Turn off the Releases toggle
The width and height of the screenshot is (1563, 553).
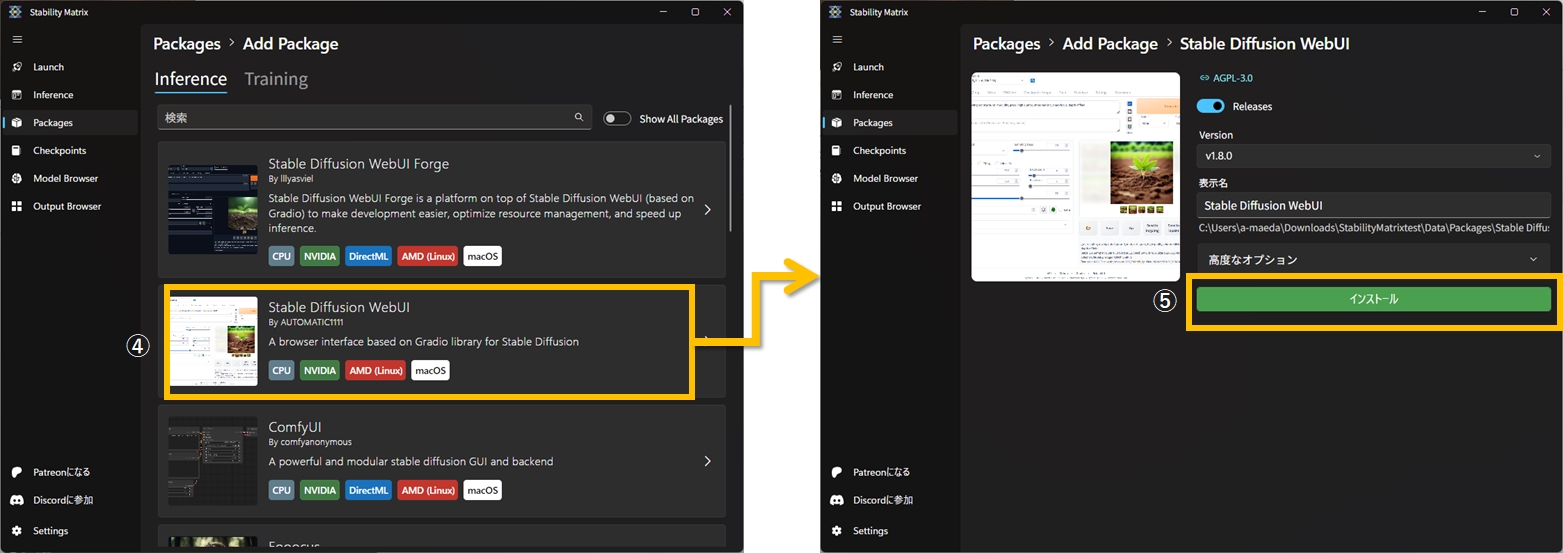click(x=1211, y=106)
